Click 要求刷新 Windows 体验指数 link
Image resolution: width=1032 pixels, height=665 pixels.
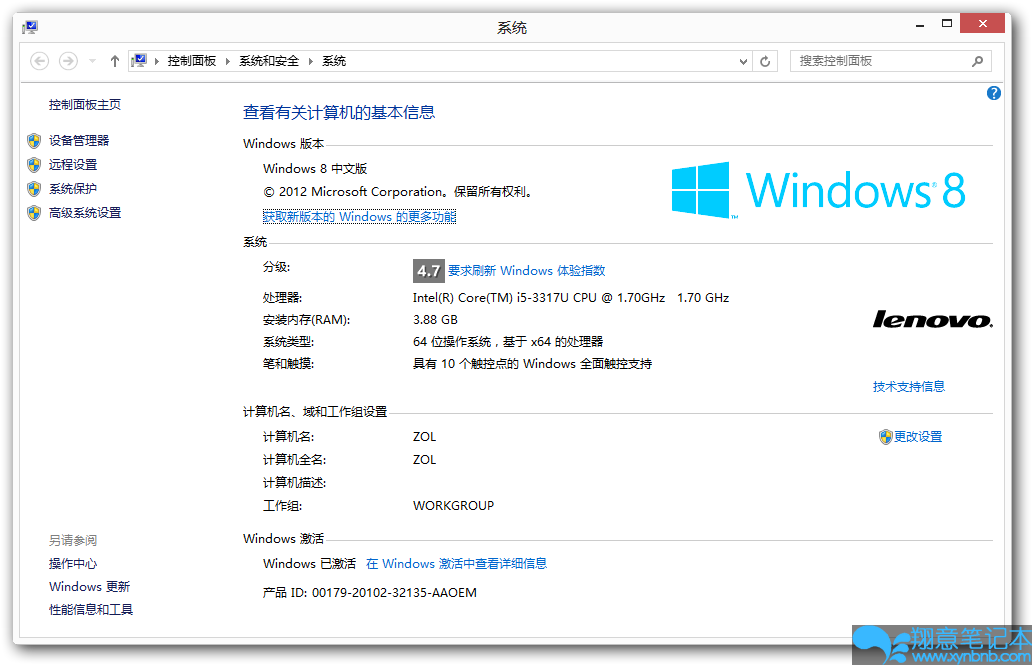(x=527, y=271)
